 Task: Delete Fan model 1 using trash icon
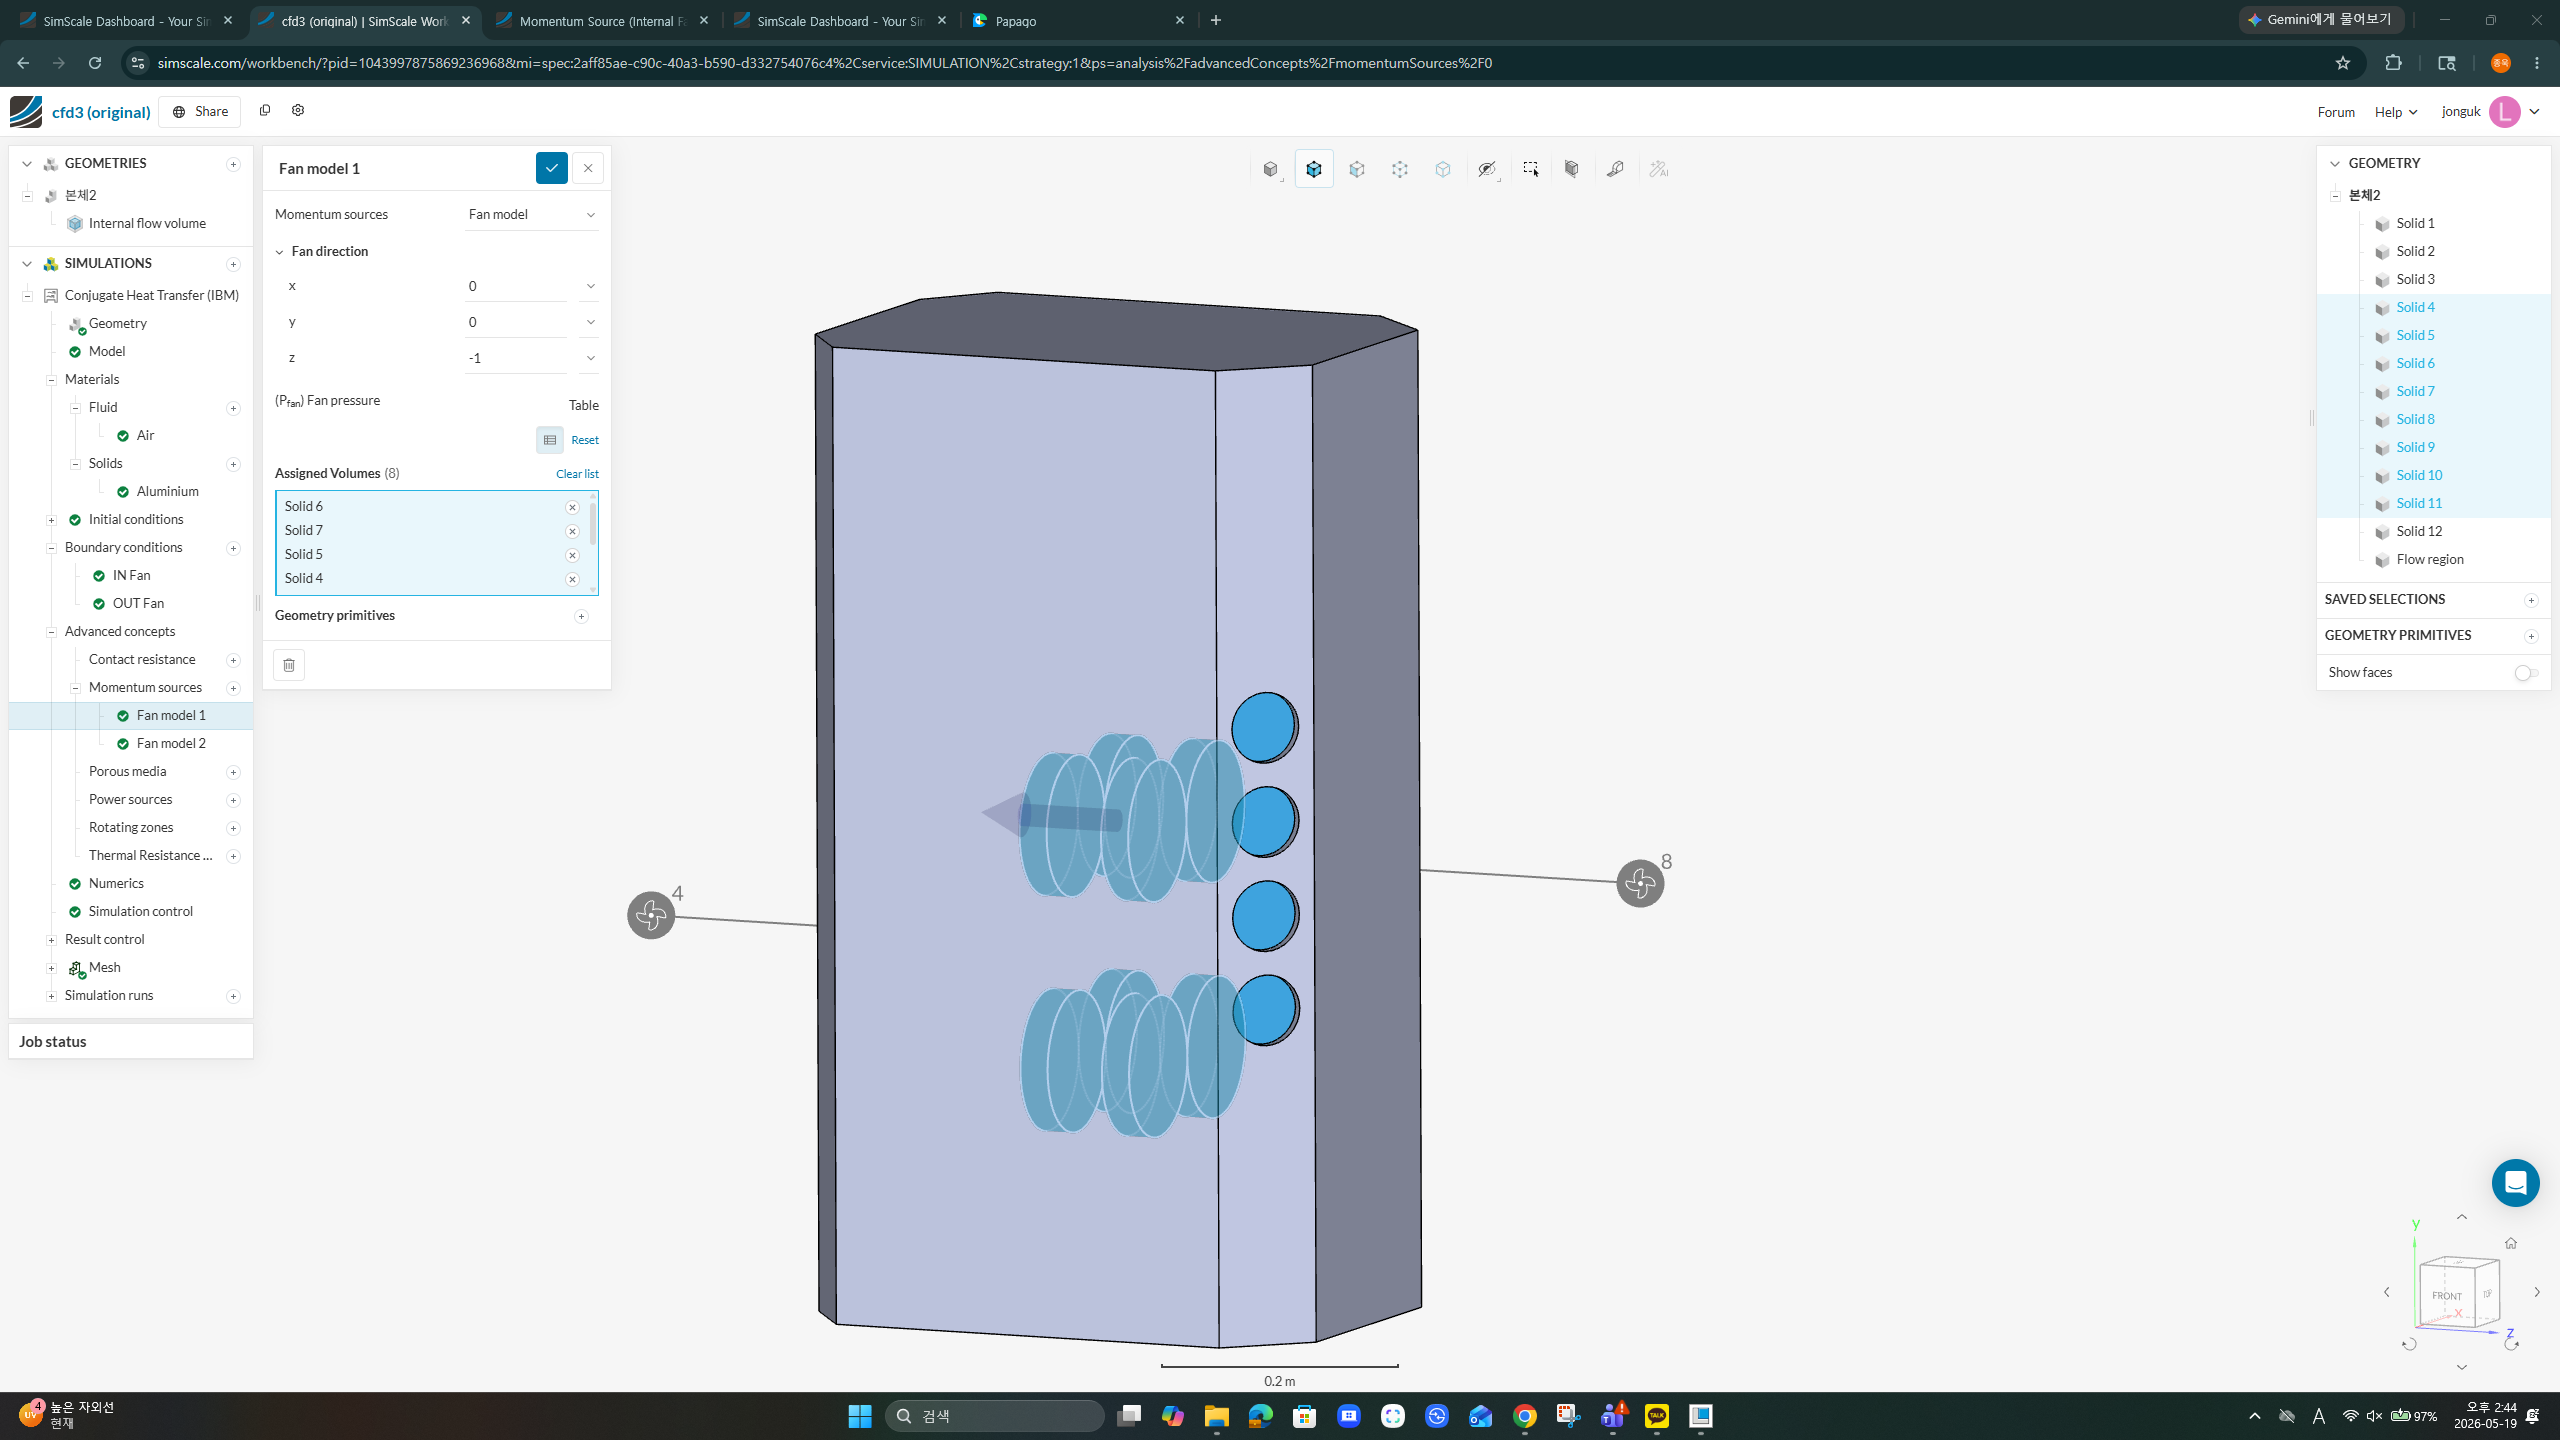289,665
